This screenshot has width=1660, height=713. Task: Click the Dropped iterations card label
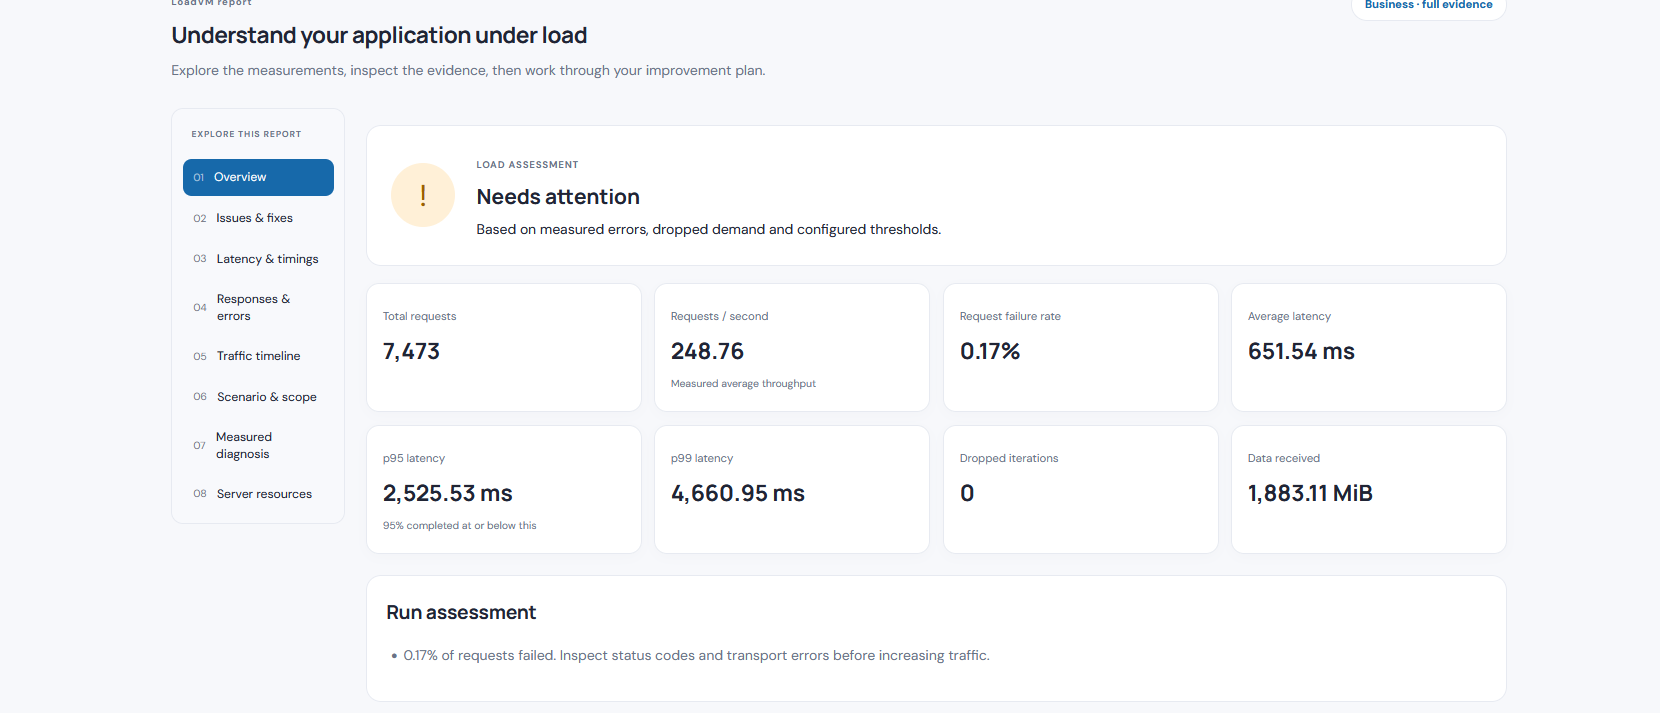[x=1009, y=458]
